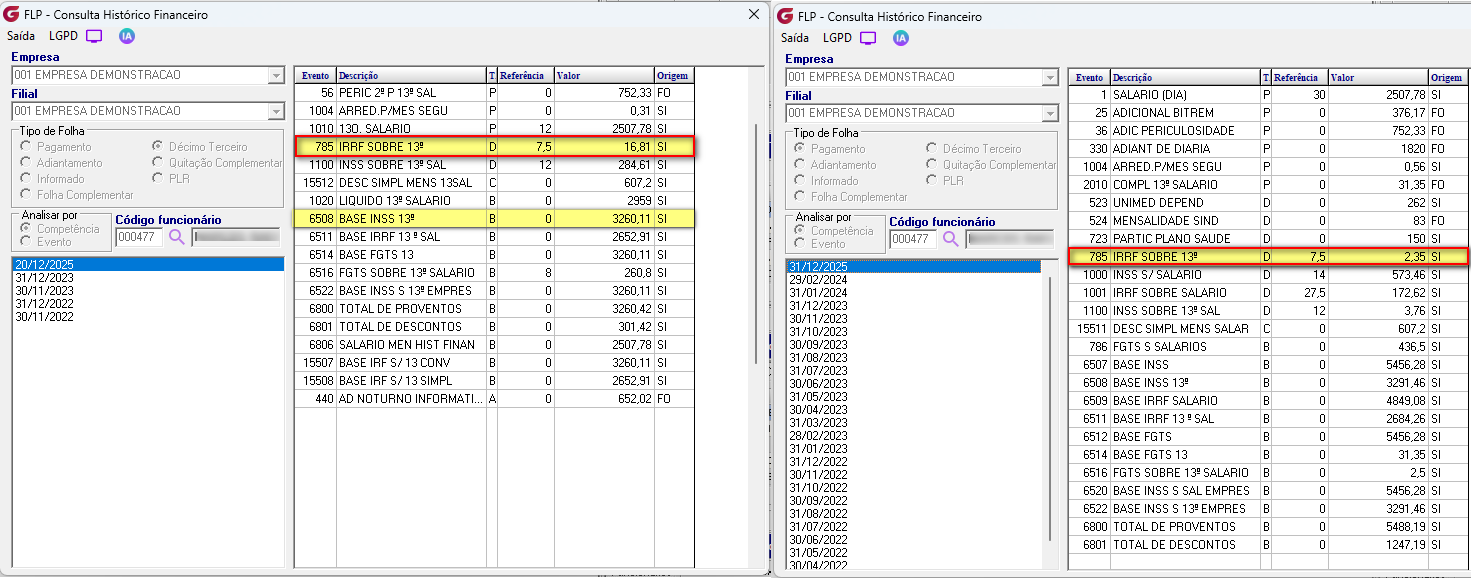Click the IA icon in right window
This screenshot has width=1471, height=578.
[901, 38]
